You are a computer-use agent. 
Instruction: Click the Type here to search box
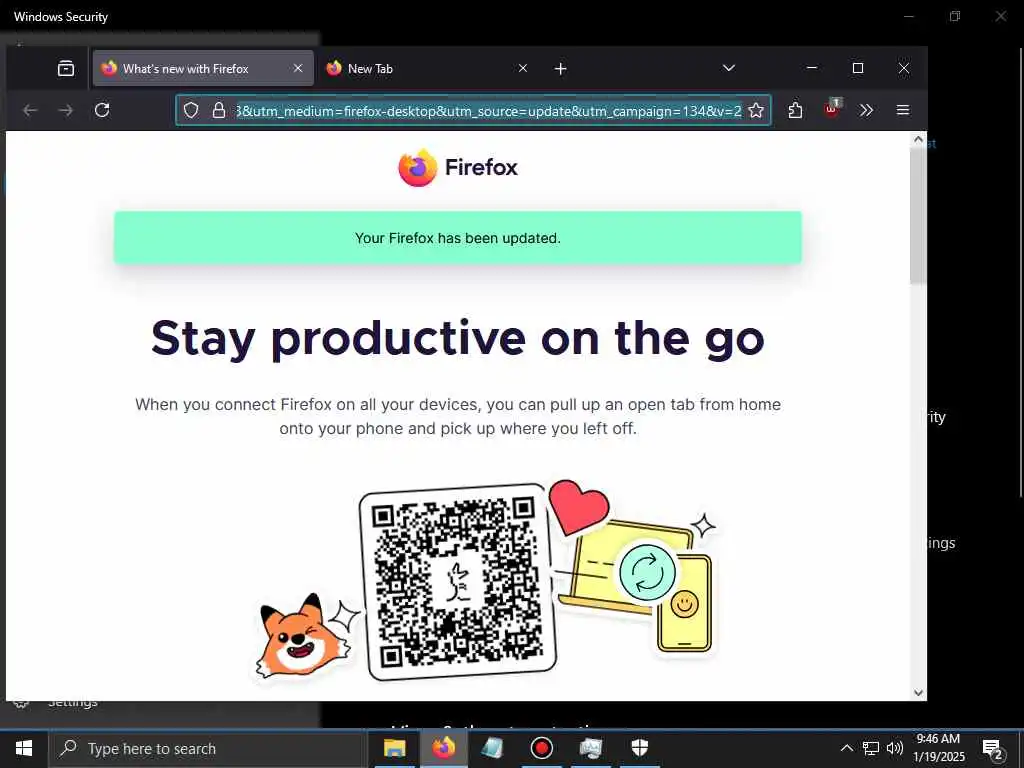(208, 748)
